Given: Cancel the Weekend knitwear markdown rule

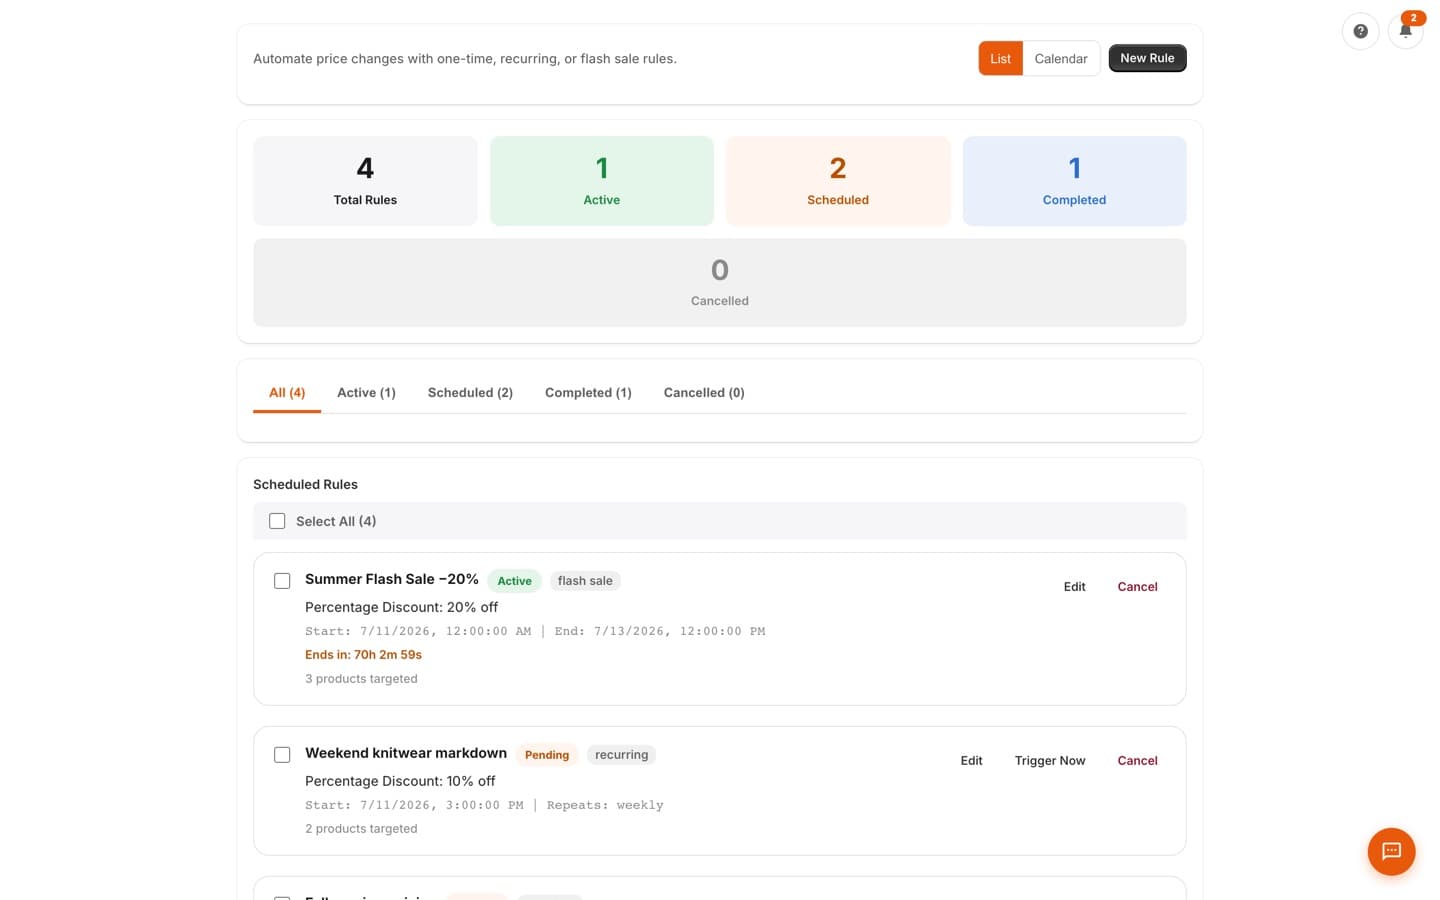Looking at the screenshot, I should coord(1137,761).
